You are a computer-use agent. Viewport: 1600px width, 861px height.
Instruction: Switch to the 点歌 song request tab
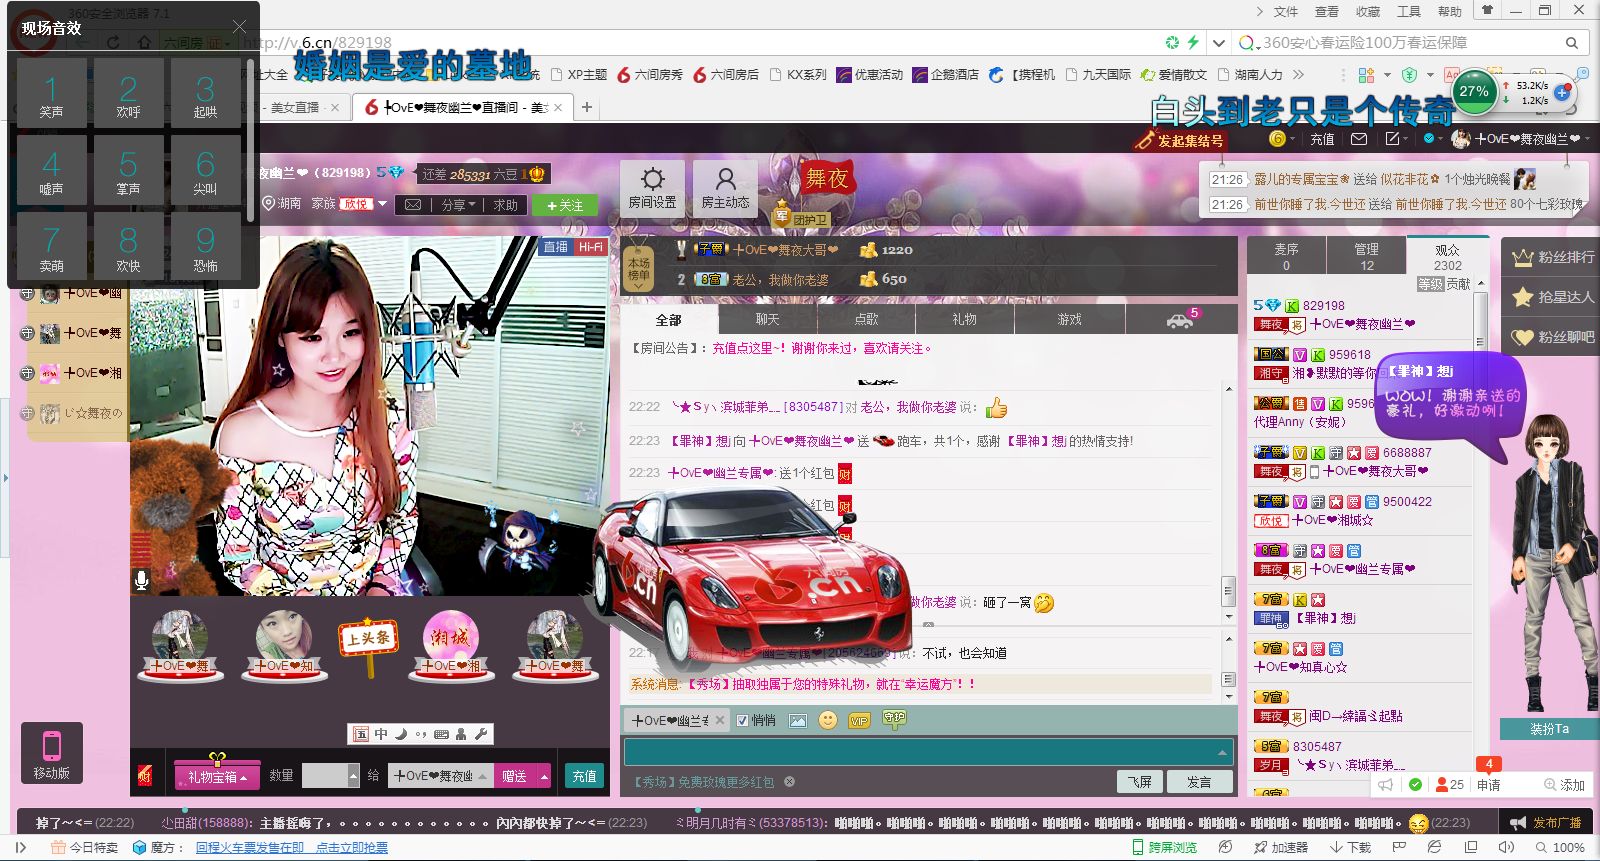point(866,319)
